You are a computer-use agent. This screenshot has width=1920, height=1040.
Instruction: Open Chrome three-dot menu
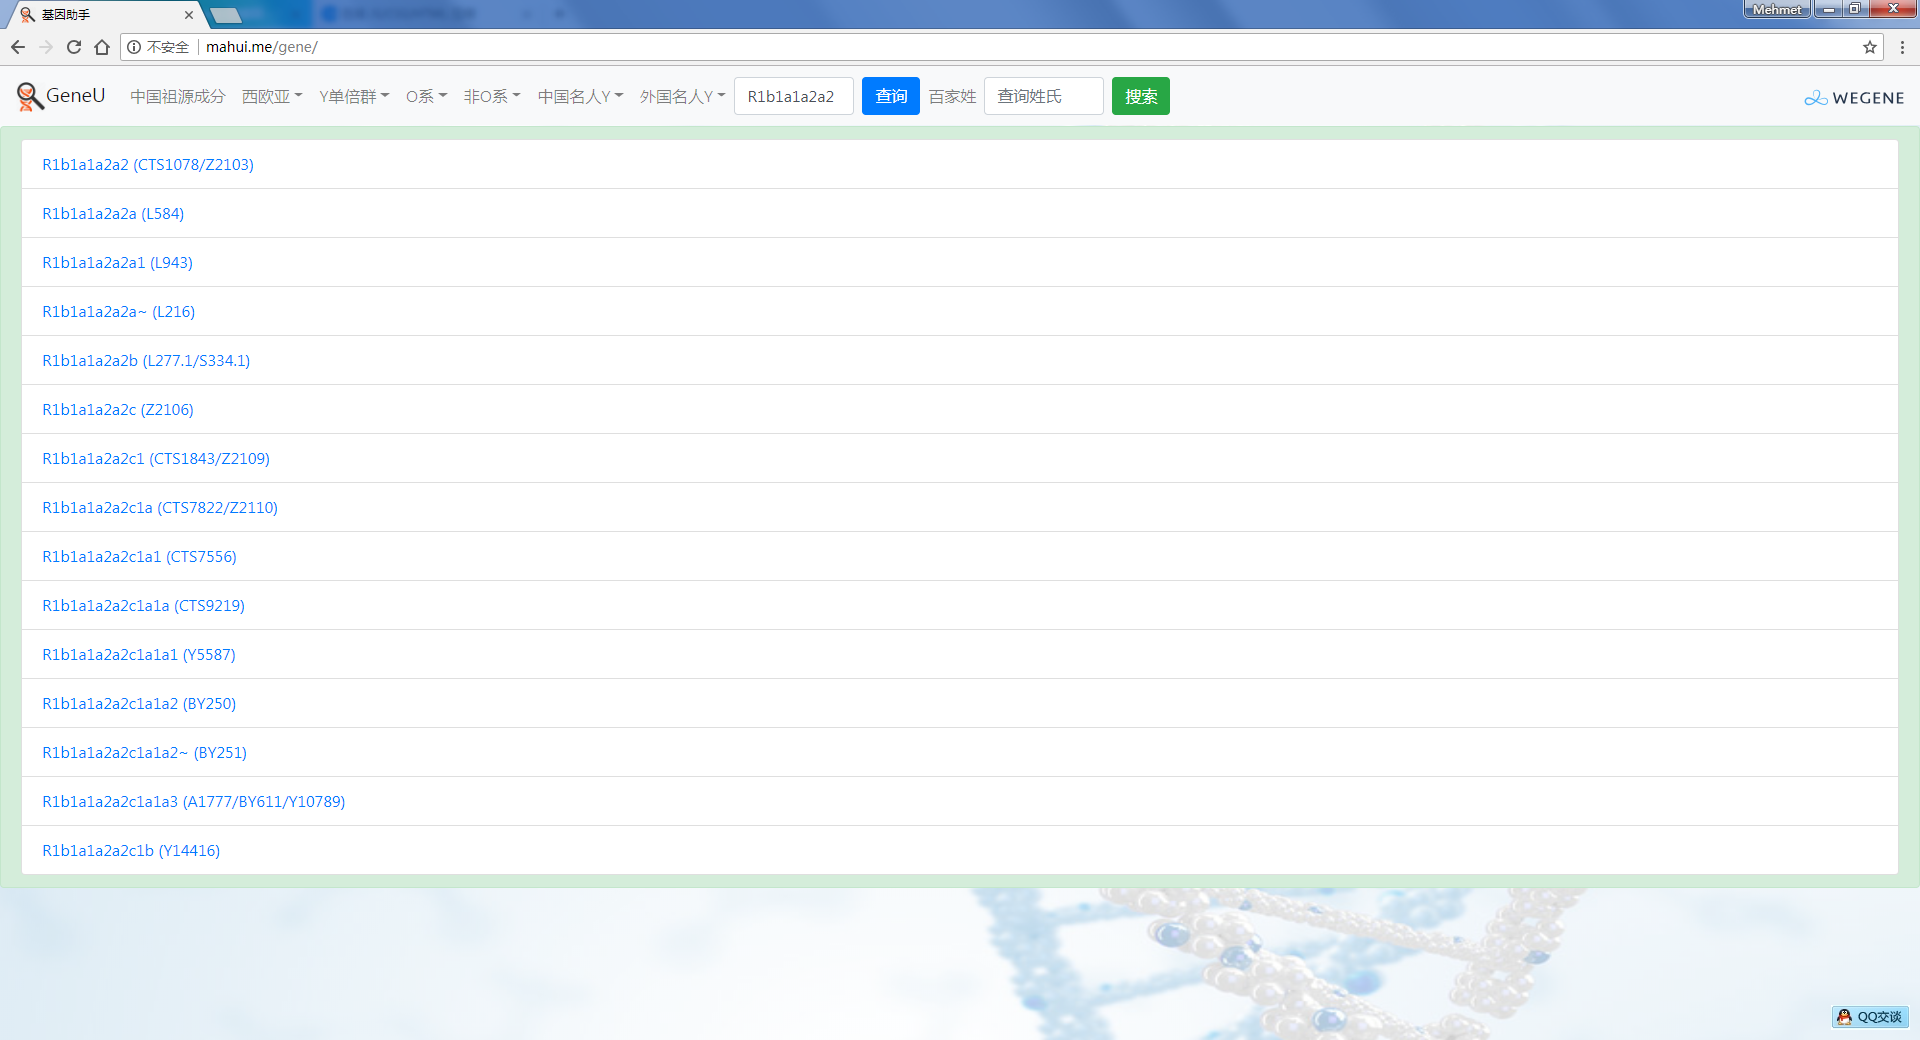(x=1902, y=47)
